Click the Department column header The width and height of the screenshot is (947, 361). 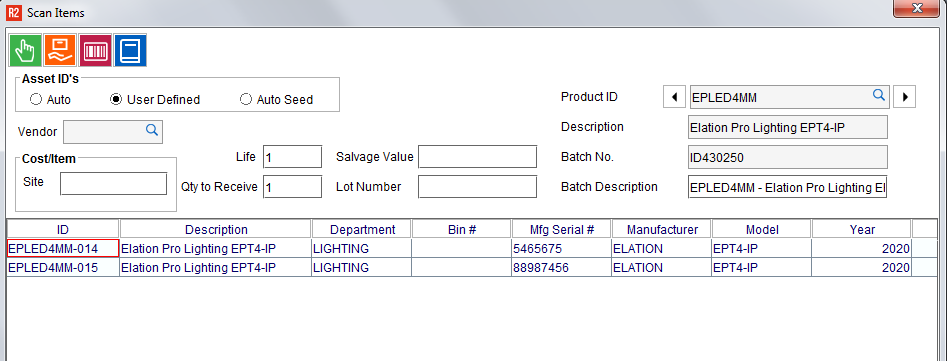click(x=362, y=229)
